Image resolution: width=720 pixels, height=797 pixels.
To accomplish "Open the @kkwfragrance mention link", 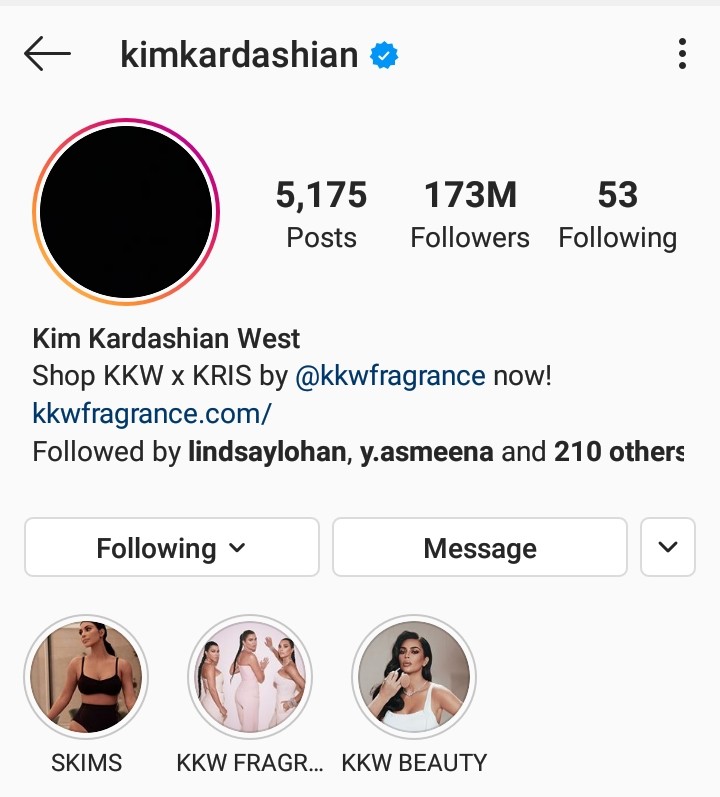I will coord(390,376).
